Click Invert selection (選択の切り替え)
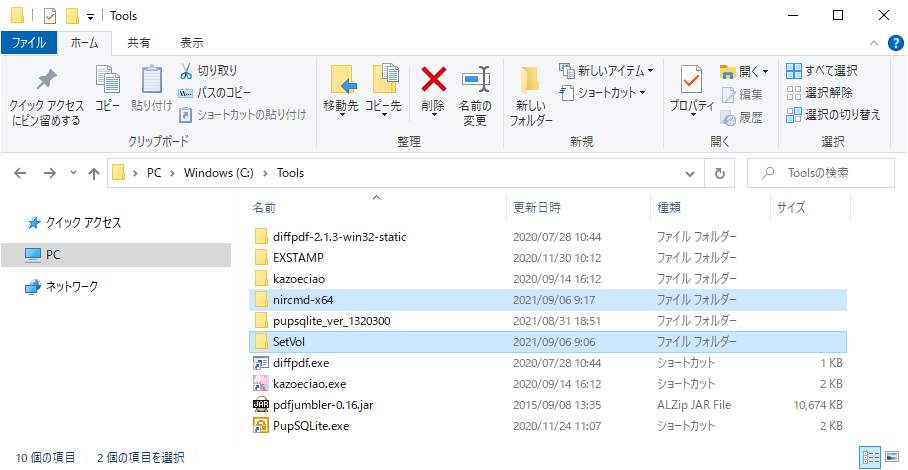The image size is (908, 470). (833, 115)
